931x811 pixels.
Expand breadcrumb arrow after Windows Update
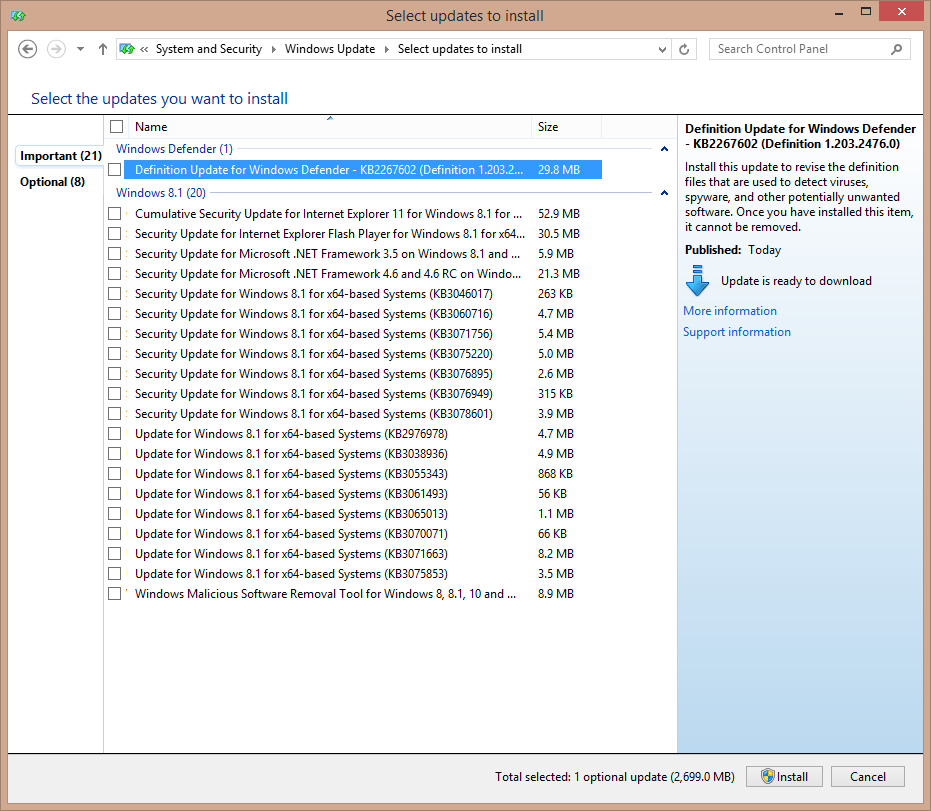point(387,49)
